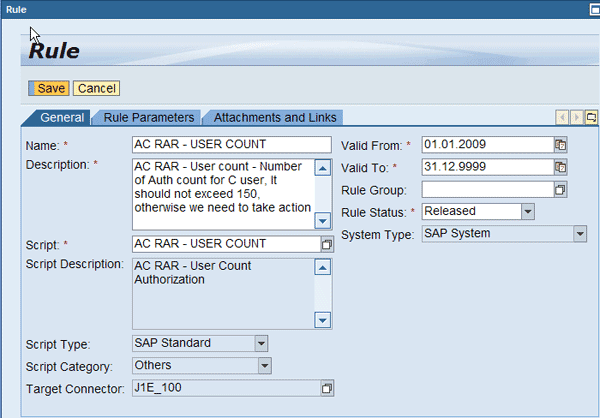Click the Save button

(x=50, y=88)
